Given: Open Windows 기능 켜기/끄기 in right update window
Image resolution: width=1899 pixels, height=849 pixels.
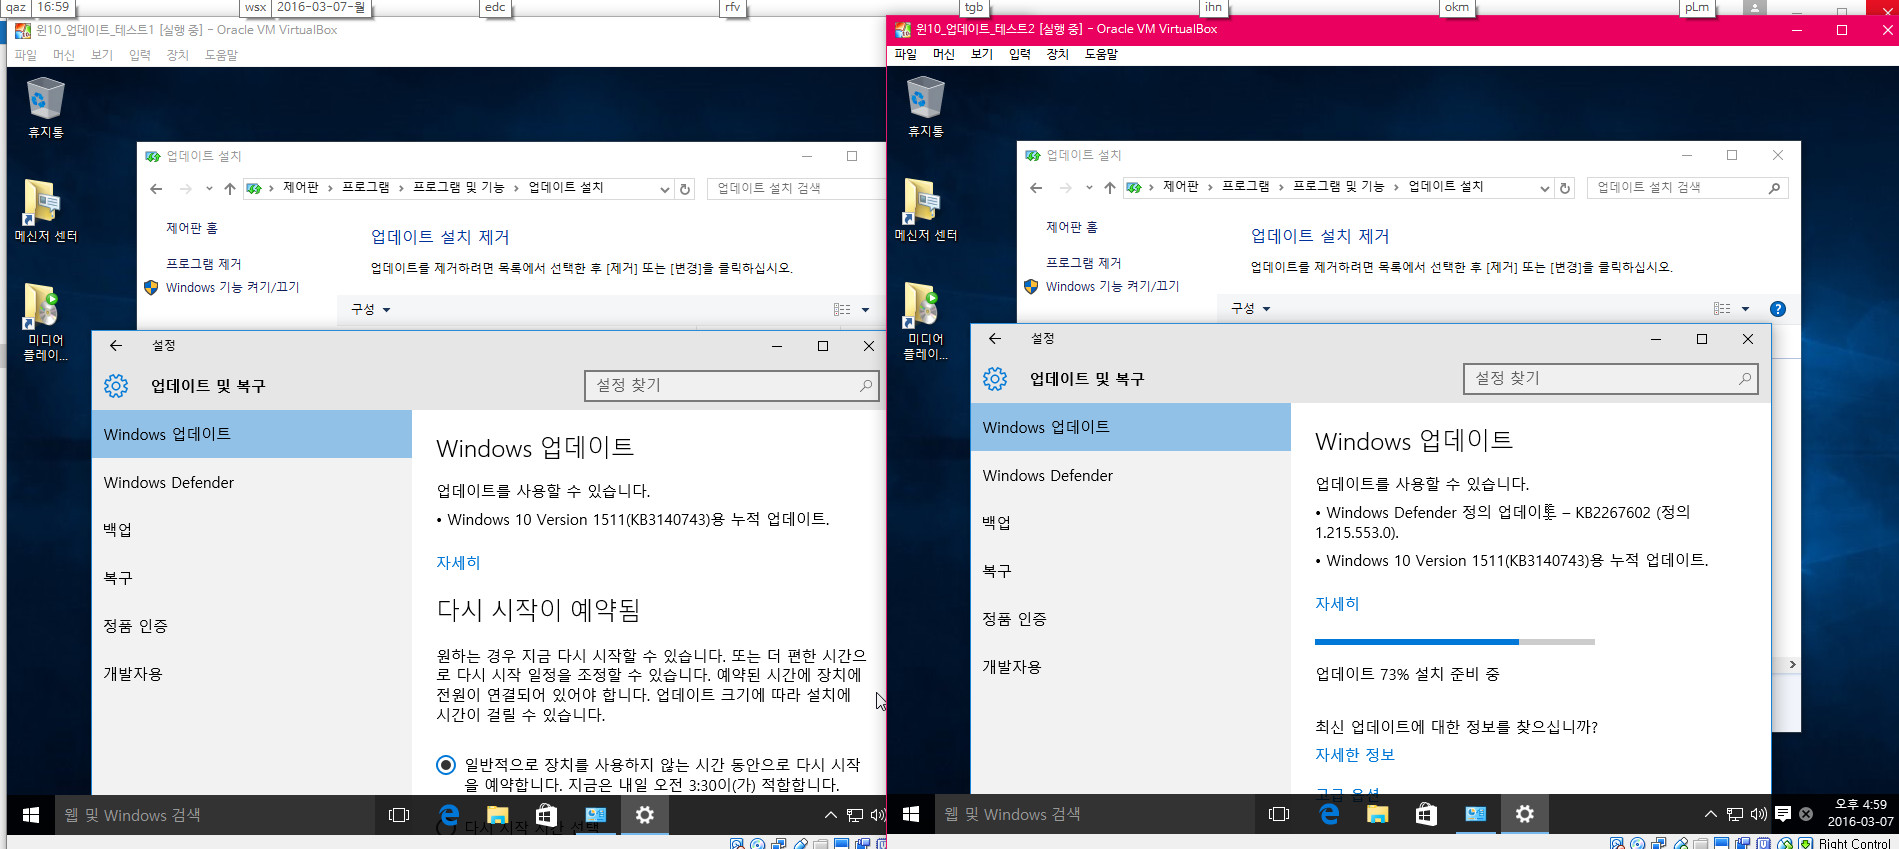Looking at the screenshot, I should coord(1113,287).
